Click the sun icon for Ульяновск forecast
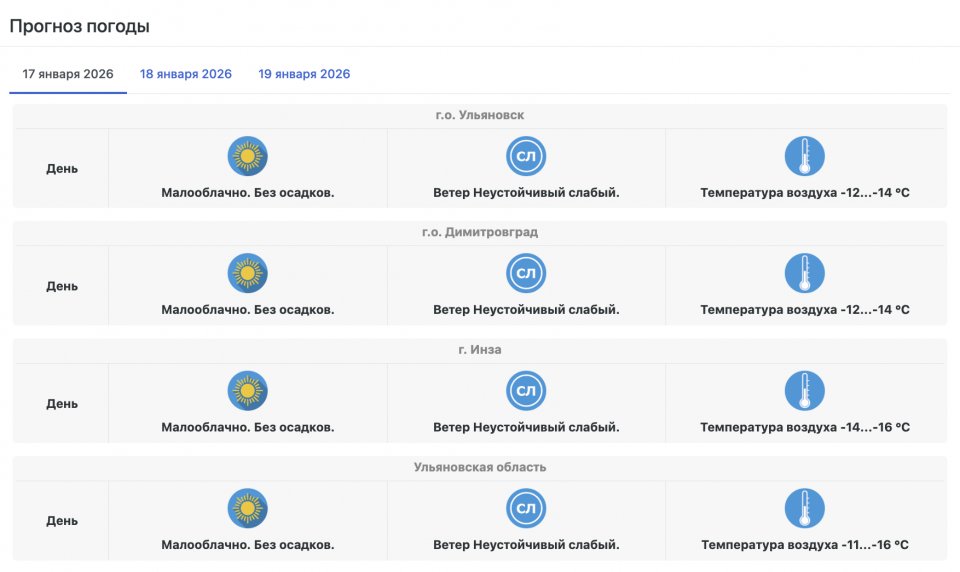 (x=248, y=156)
